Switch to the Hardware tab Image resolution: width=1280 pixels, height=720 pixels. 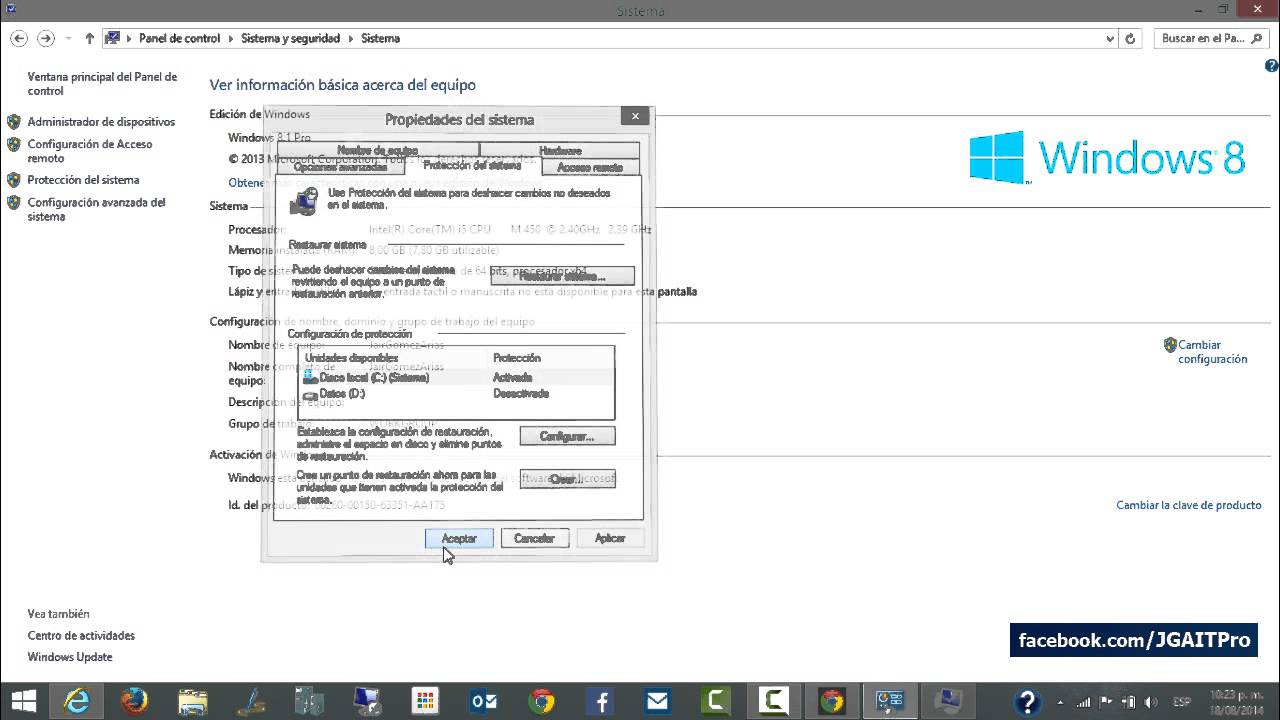(560, 151)
